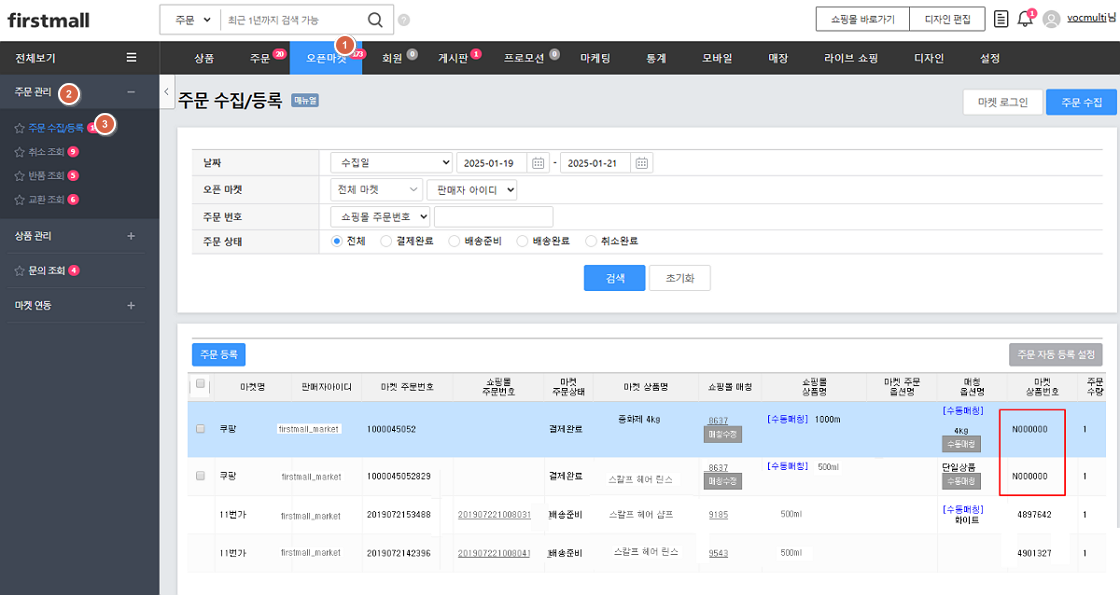Open the 설정 top menu
1120x595 pixels.
coord(990,58)
